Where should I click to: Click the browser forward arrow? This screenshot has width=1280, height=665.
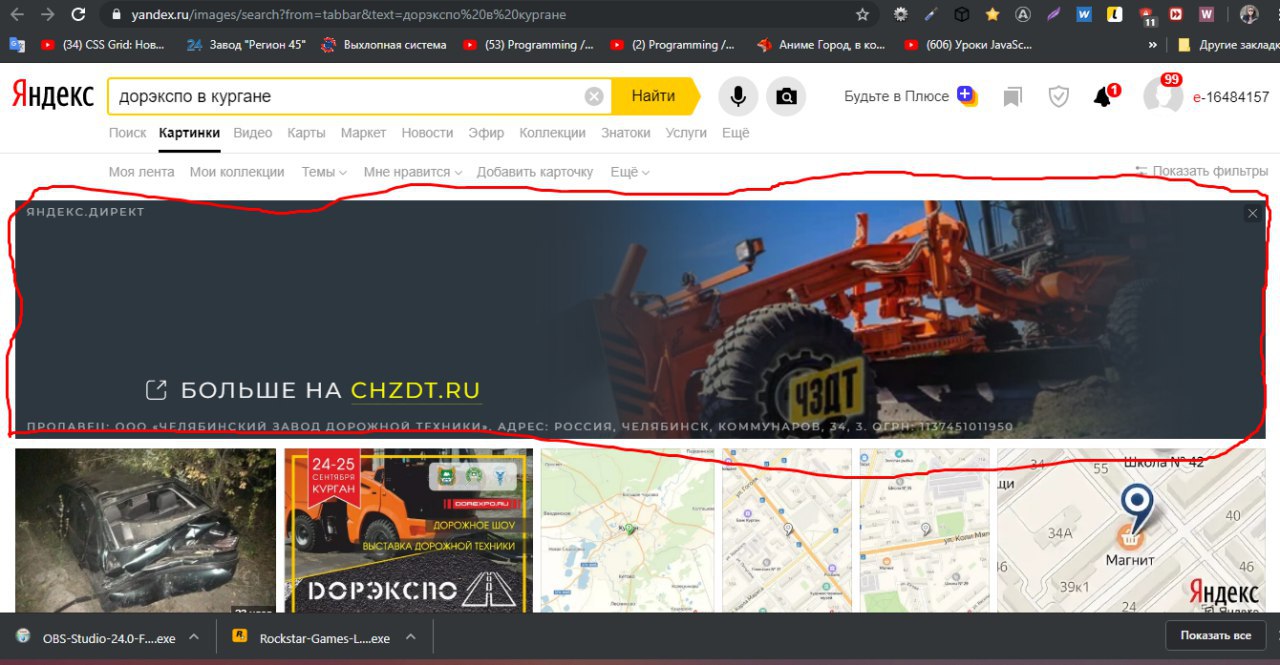[47, 15]
